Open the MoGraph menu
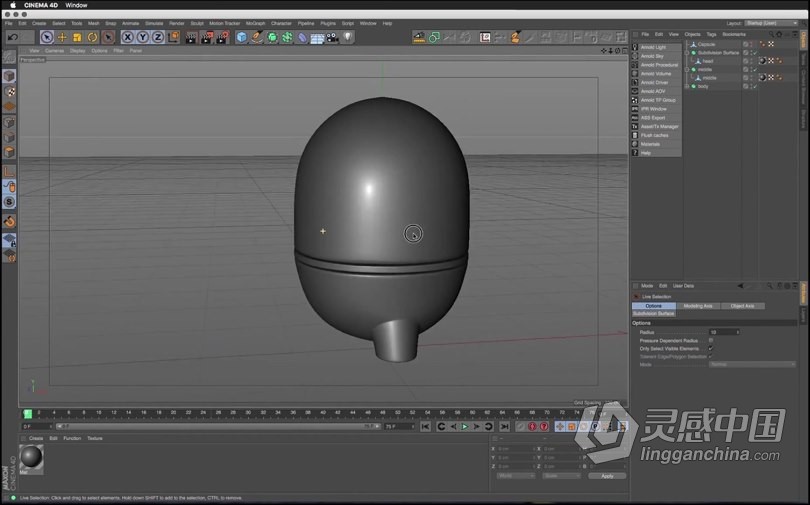This screenshot has height=505, width=810. [255, 23]
